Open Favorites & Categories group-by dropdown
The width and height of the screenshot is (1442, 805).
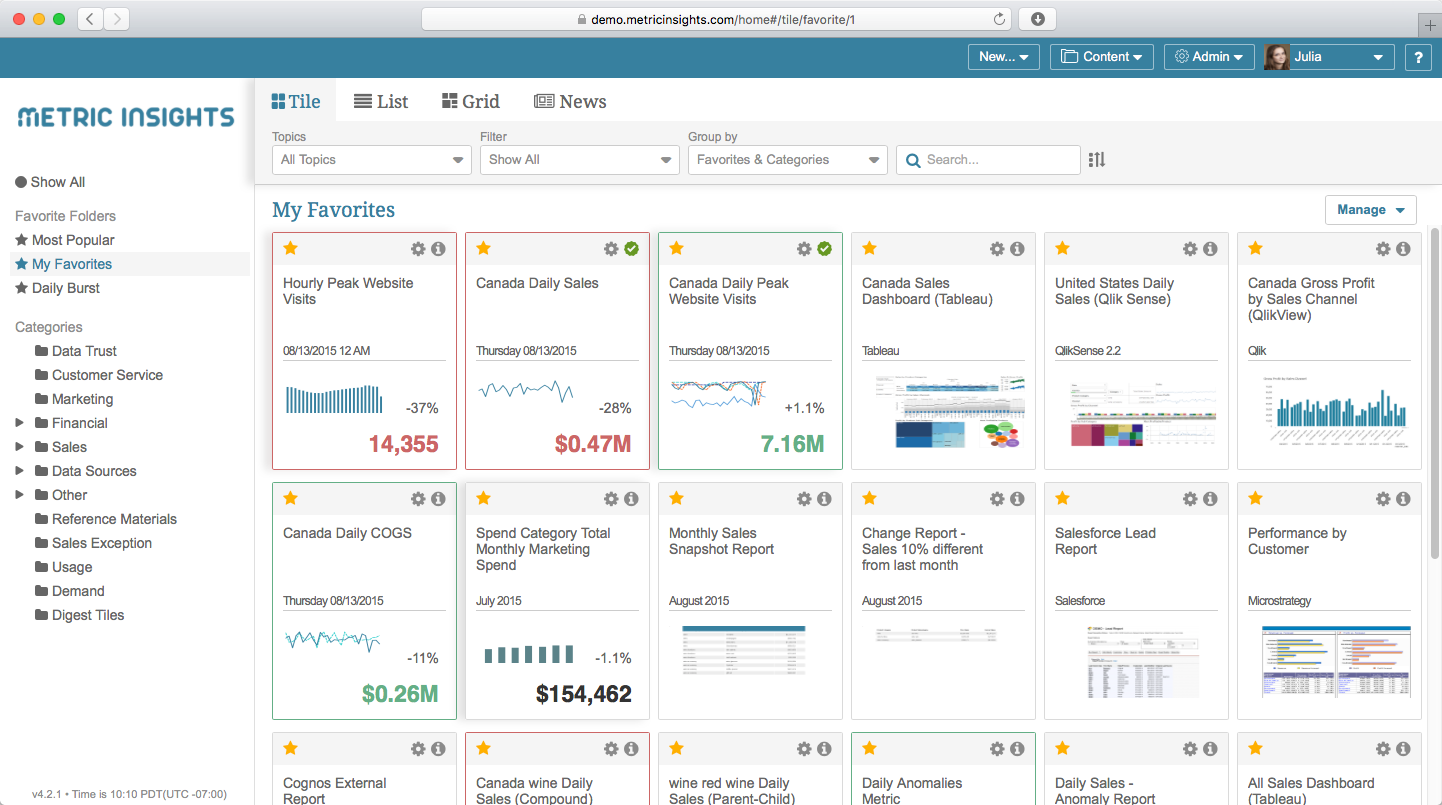coord(788,160)
